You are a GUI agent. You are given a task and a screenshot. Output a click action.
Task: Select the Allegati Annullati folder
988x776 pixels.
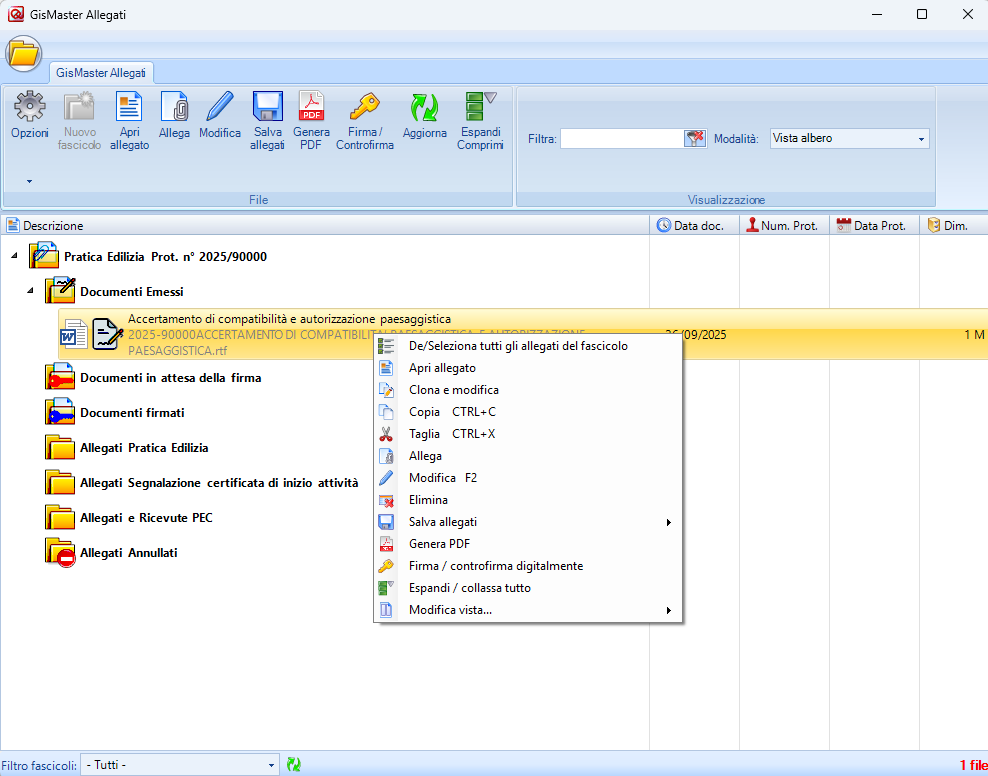pyautogui.click(x=128, y=553)
